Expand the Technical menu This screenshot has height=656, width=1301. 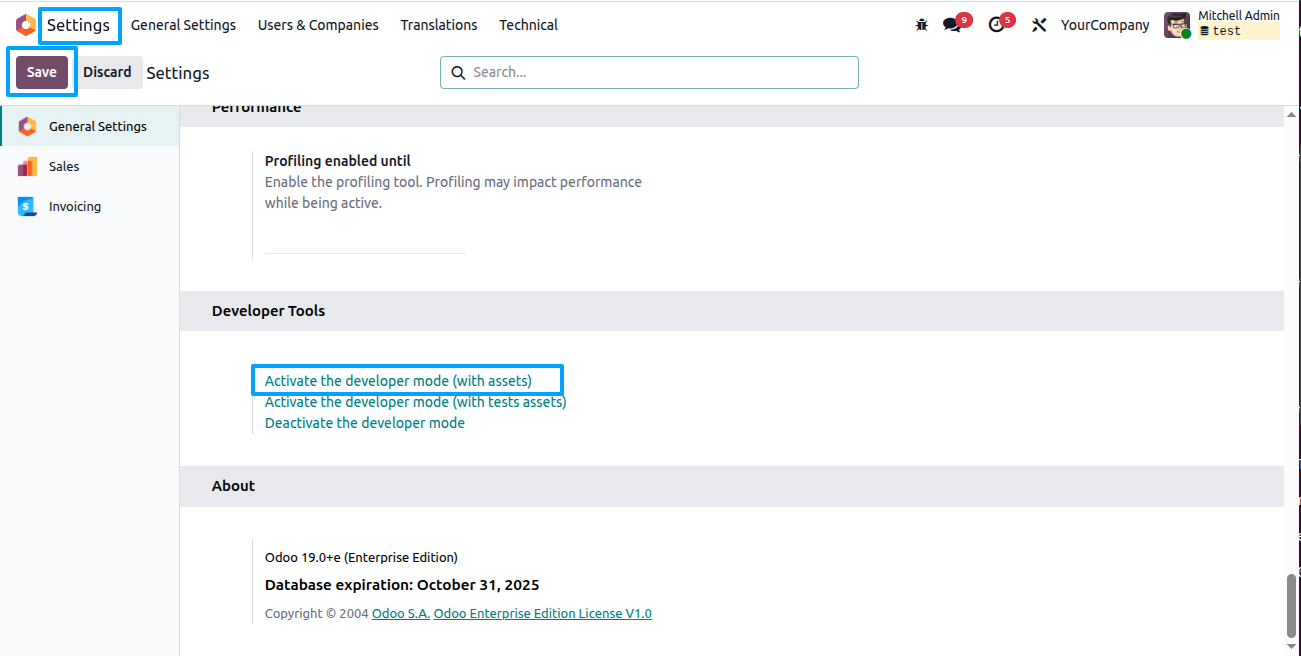528,25
